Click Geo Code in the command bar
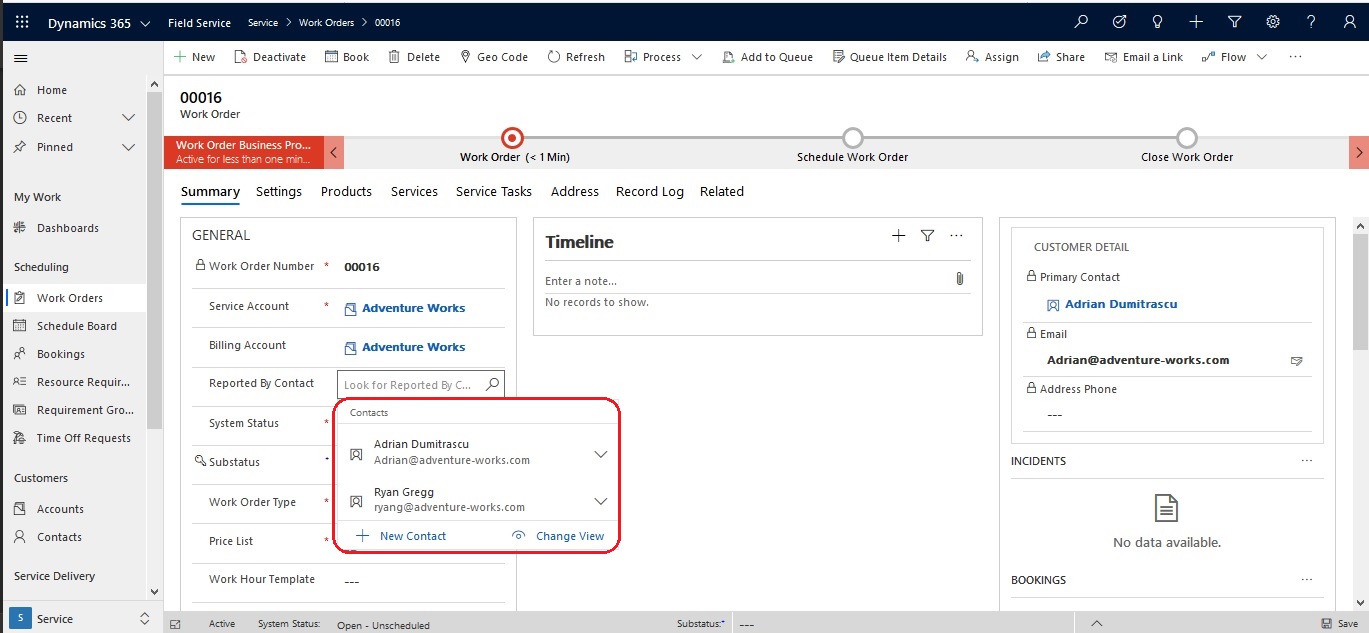This screenshot has width=1369, height=633. pos(494,57)
